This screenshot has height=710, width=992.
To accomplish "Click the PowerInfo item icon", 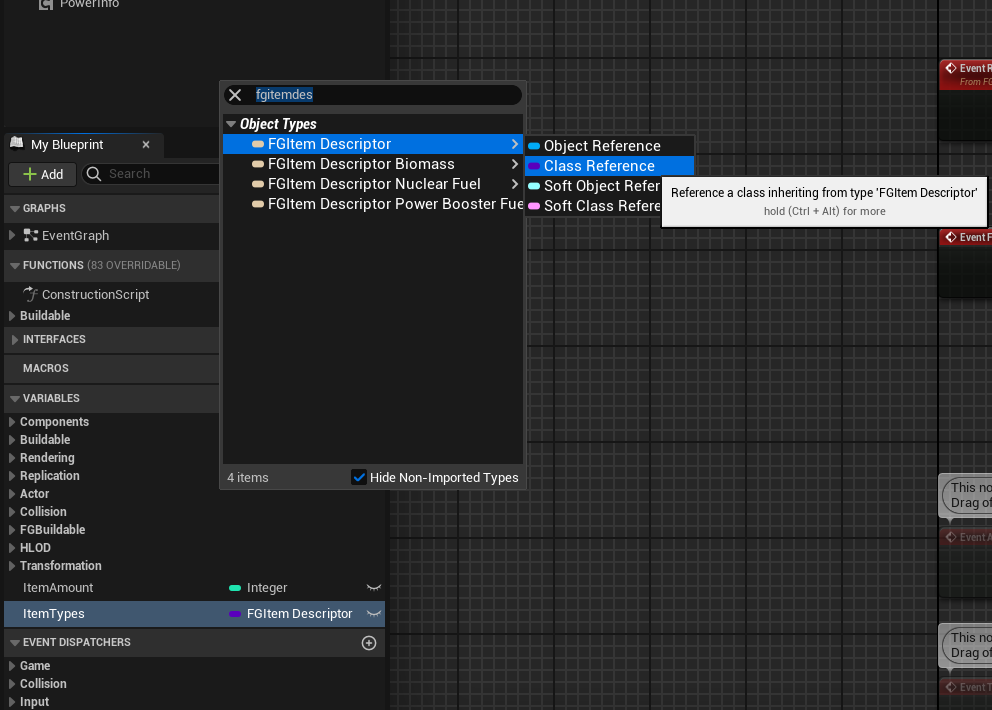I will [x=46, y=4].
